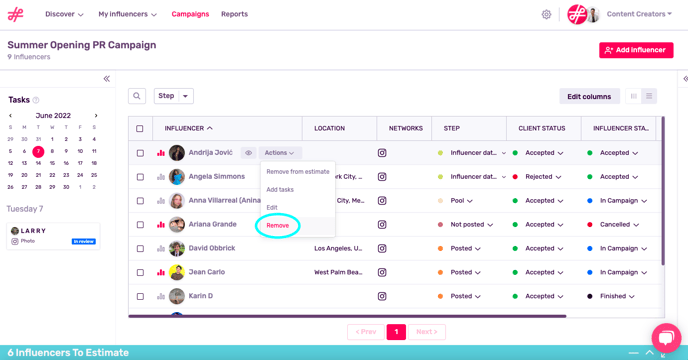Click Instagram icon in Andrija Jović row
688x360 pixels.
(382, 153)
